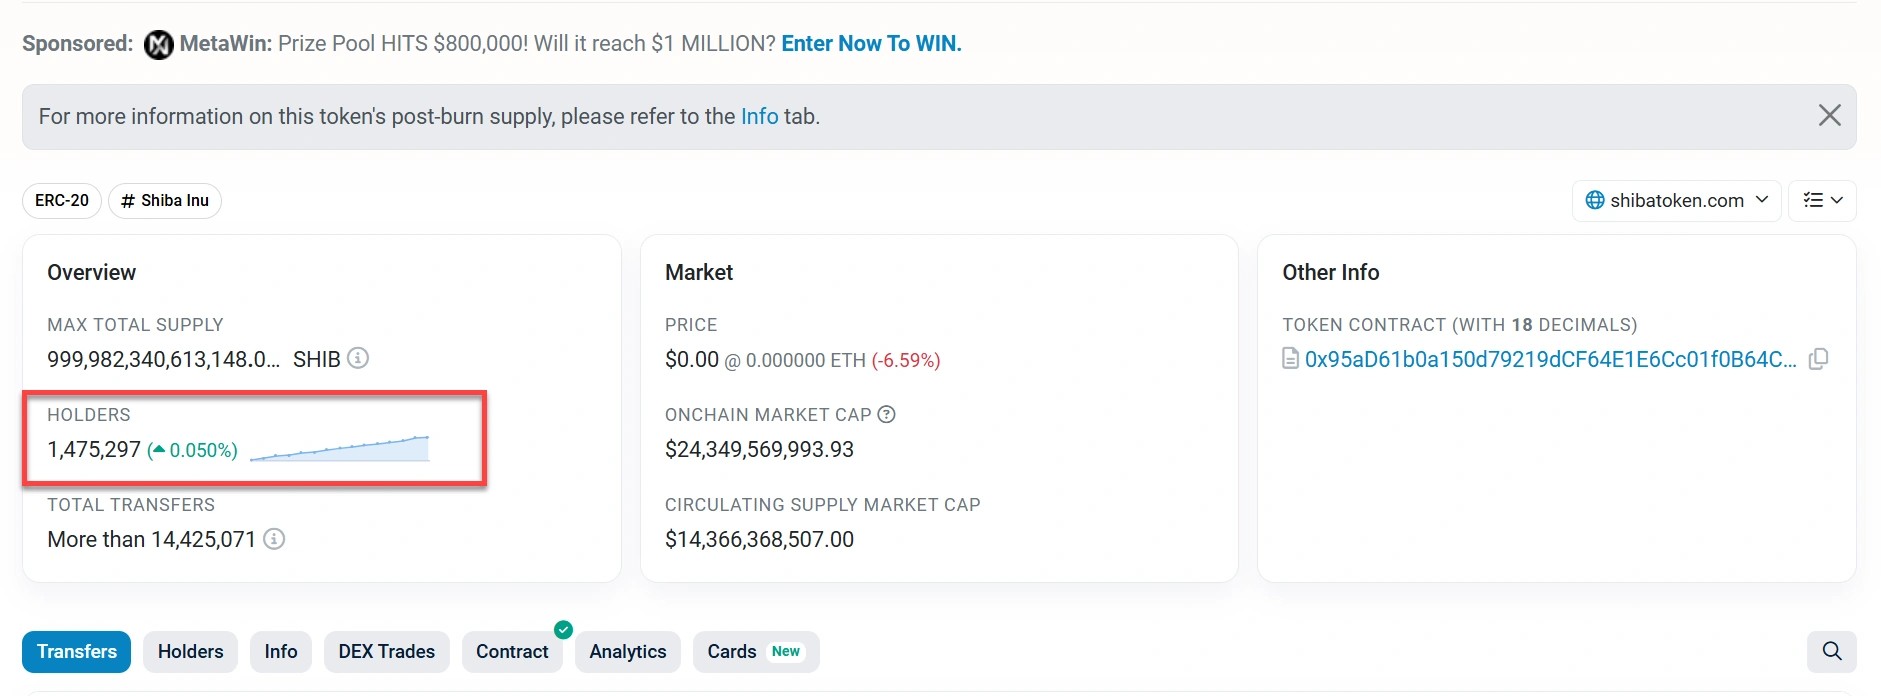Click the question mark beside Onchain Market Cap
This screenshot has width=1881, height=696.
(x=888, y=414)
